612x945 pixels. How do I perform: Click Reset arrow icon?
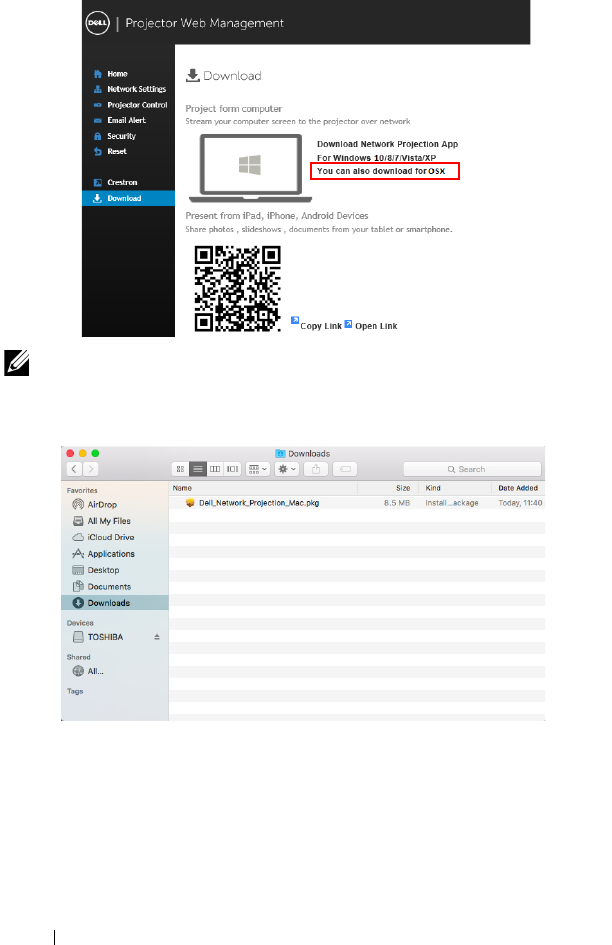[x=98, y=152]
